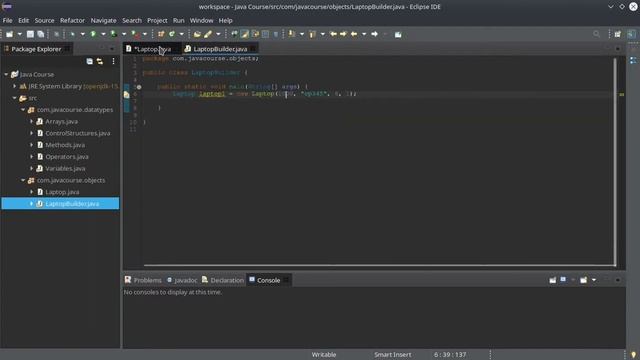Switch to the *Laptop.java editor tab

pyautogui.click(x=152, y=49)
